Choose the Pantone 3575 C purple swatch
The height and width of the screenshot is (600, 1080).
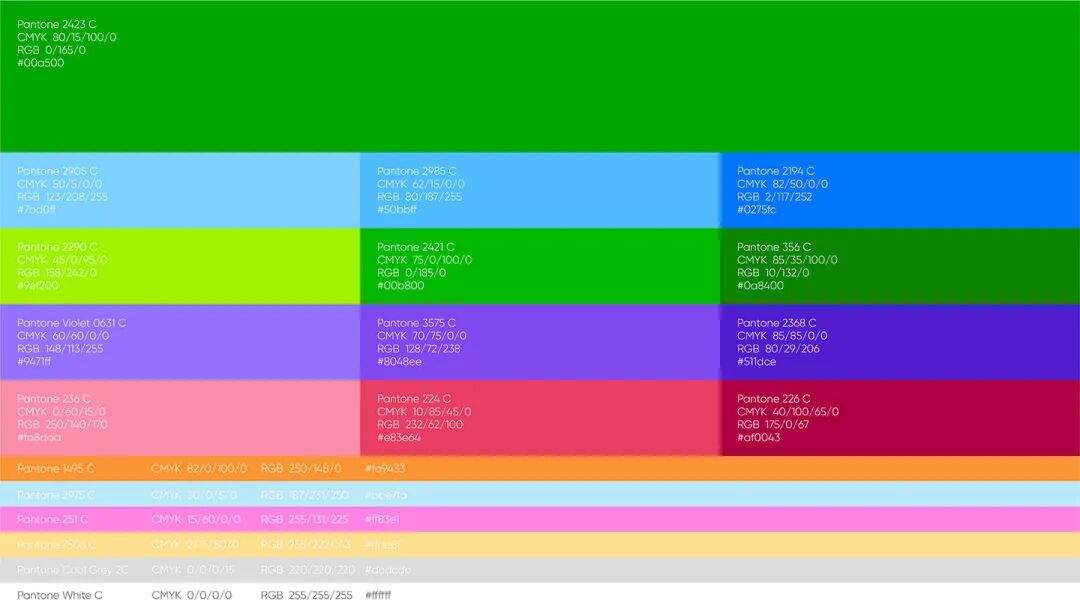[540, 342]
